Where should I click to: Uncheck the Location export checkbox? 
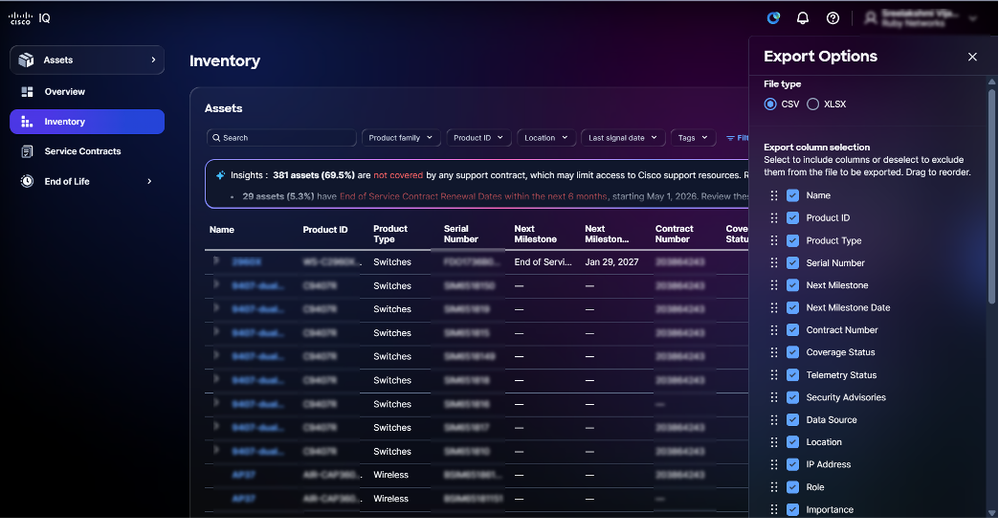(793, 442)
